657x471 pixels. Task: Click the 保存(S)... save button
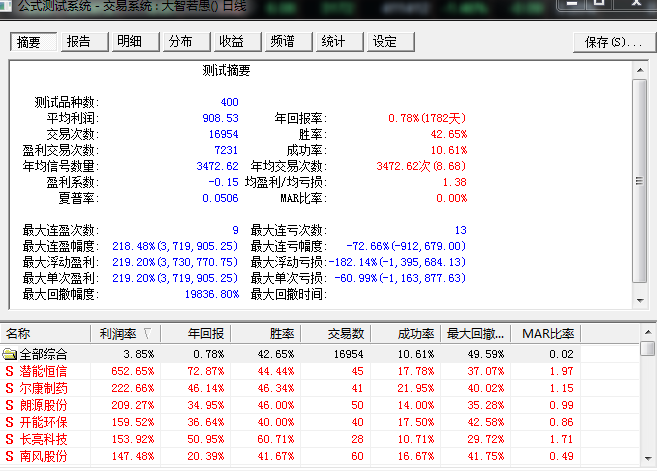tap(612, 42)
